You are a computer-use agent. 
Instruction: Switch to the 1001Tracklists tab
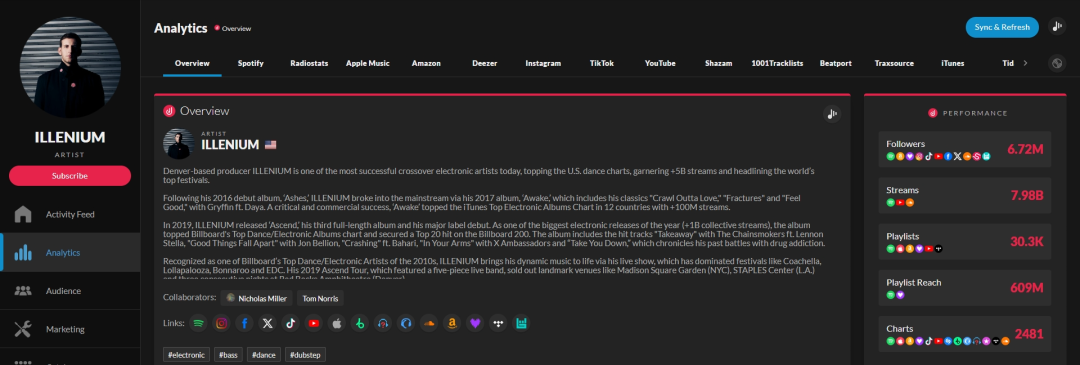pos(777,63)
